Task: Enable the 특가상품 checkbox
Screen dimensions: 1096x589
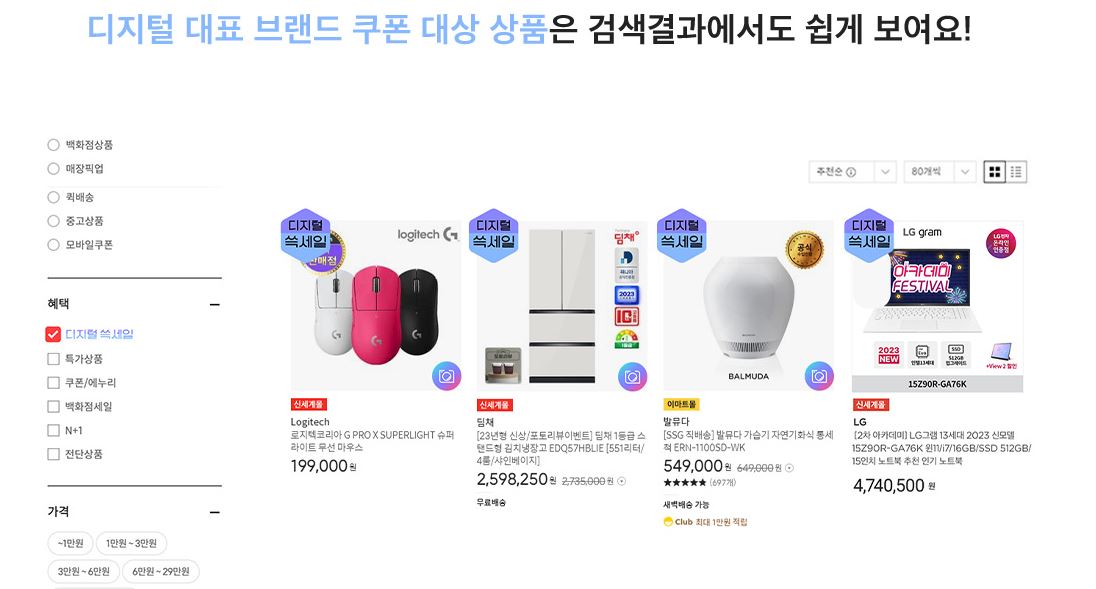Action: pyautogui.click(x=53, y=358)
